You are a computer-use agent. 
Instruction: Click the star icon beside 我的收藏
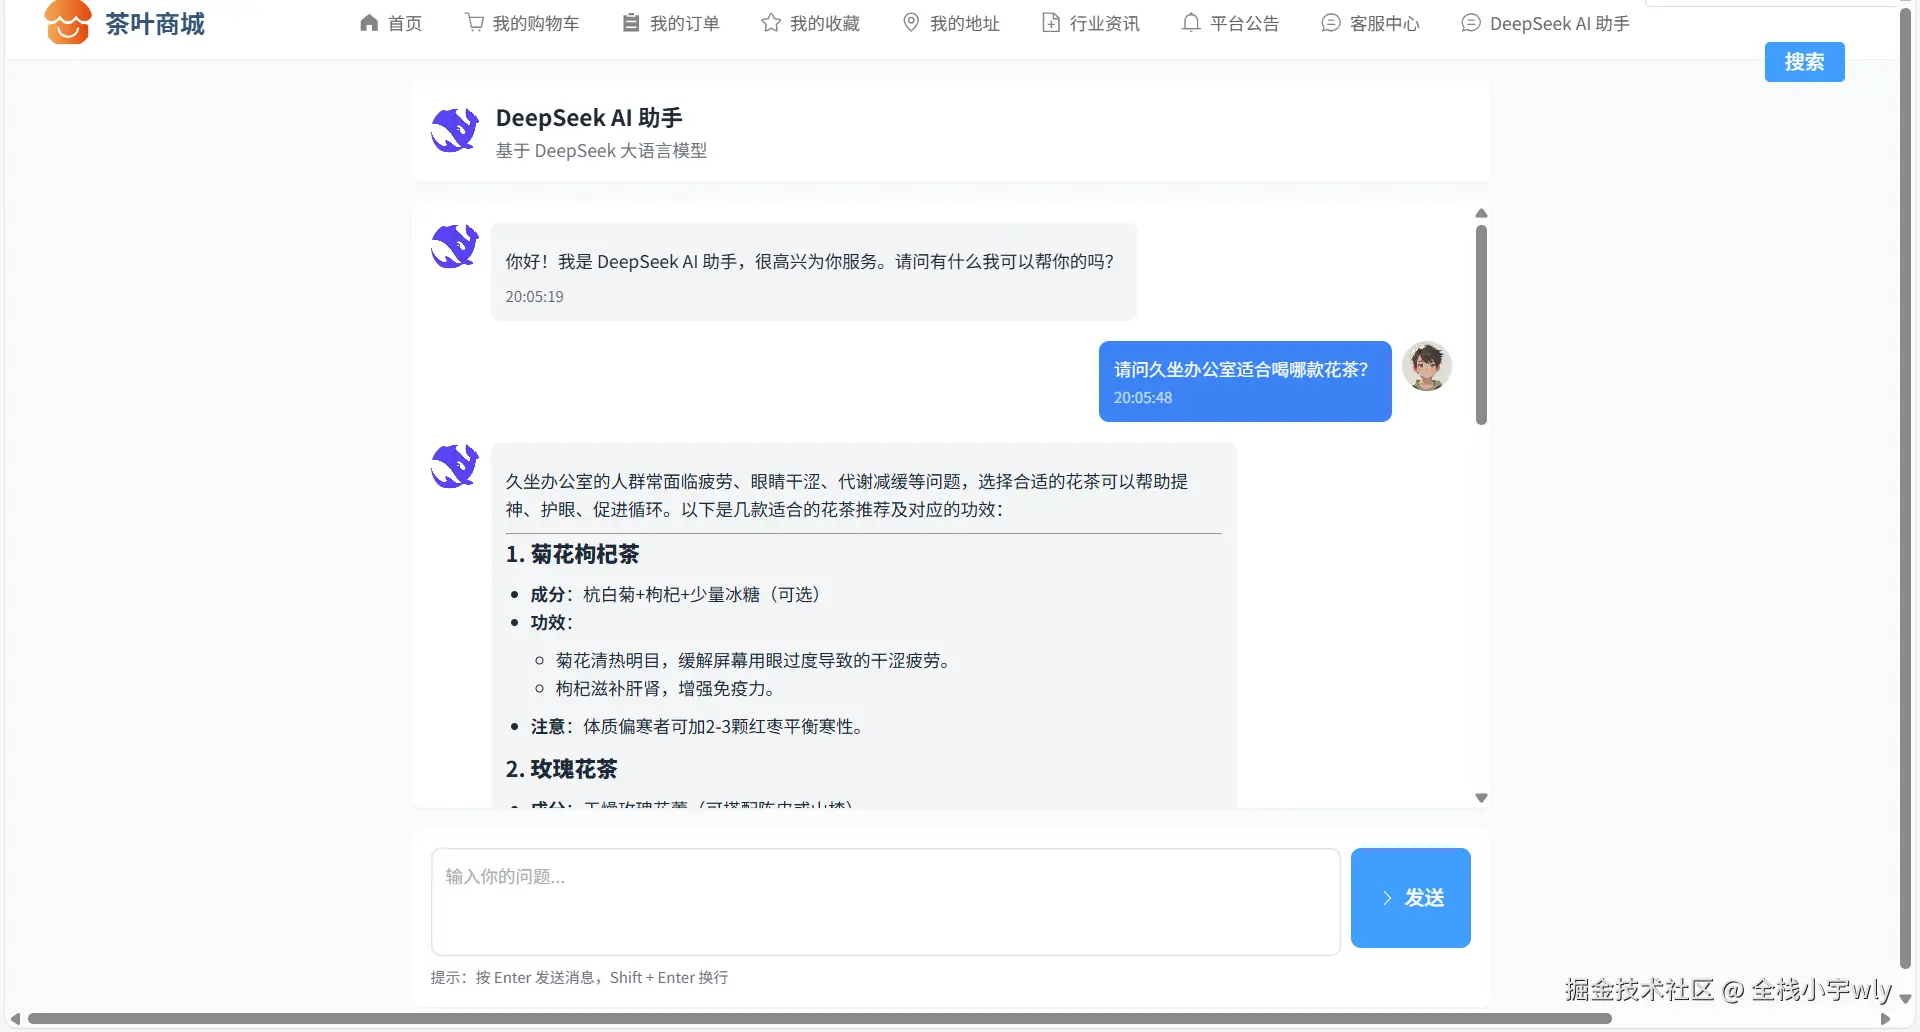tap(771, 23)
